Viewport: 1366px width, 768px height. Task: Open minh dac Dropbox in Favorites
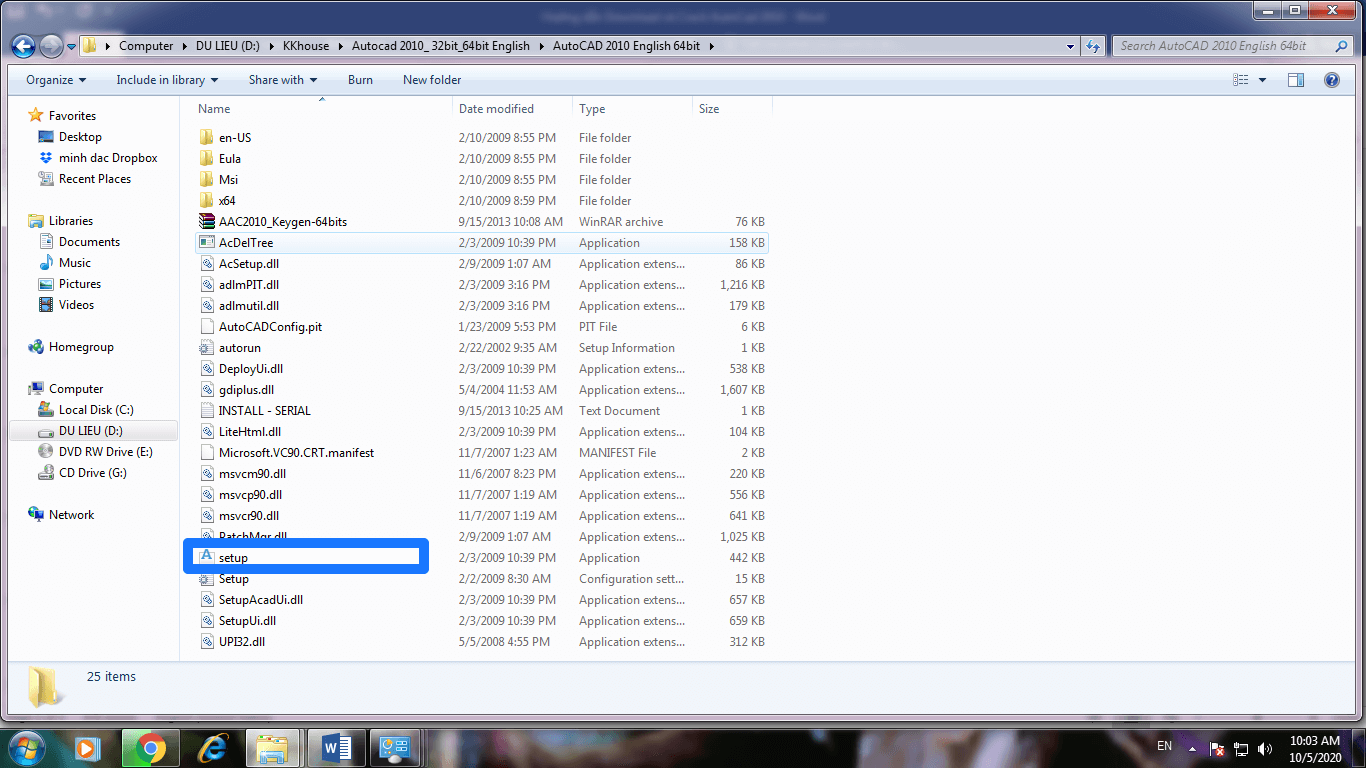(108, 158)
